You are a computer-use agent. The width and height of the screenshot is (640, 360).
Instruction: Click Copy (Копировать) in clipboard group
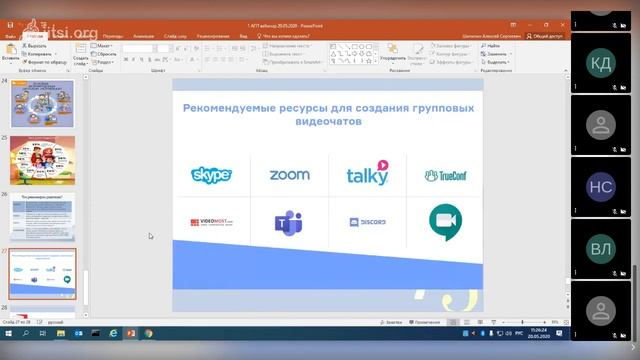coord(37,54)
